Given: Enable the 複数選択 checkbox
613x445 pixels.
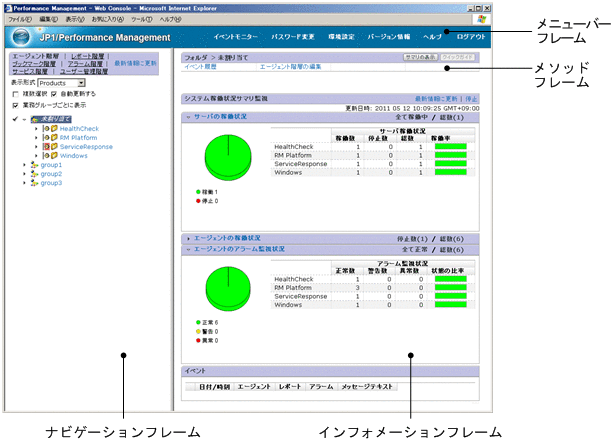Looking at the screenshot, I should click(x=16, y=94).
